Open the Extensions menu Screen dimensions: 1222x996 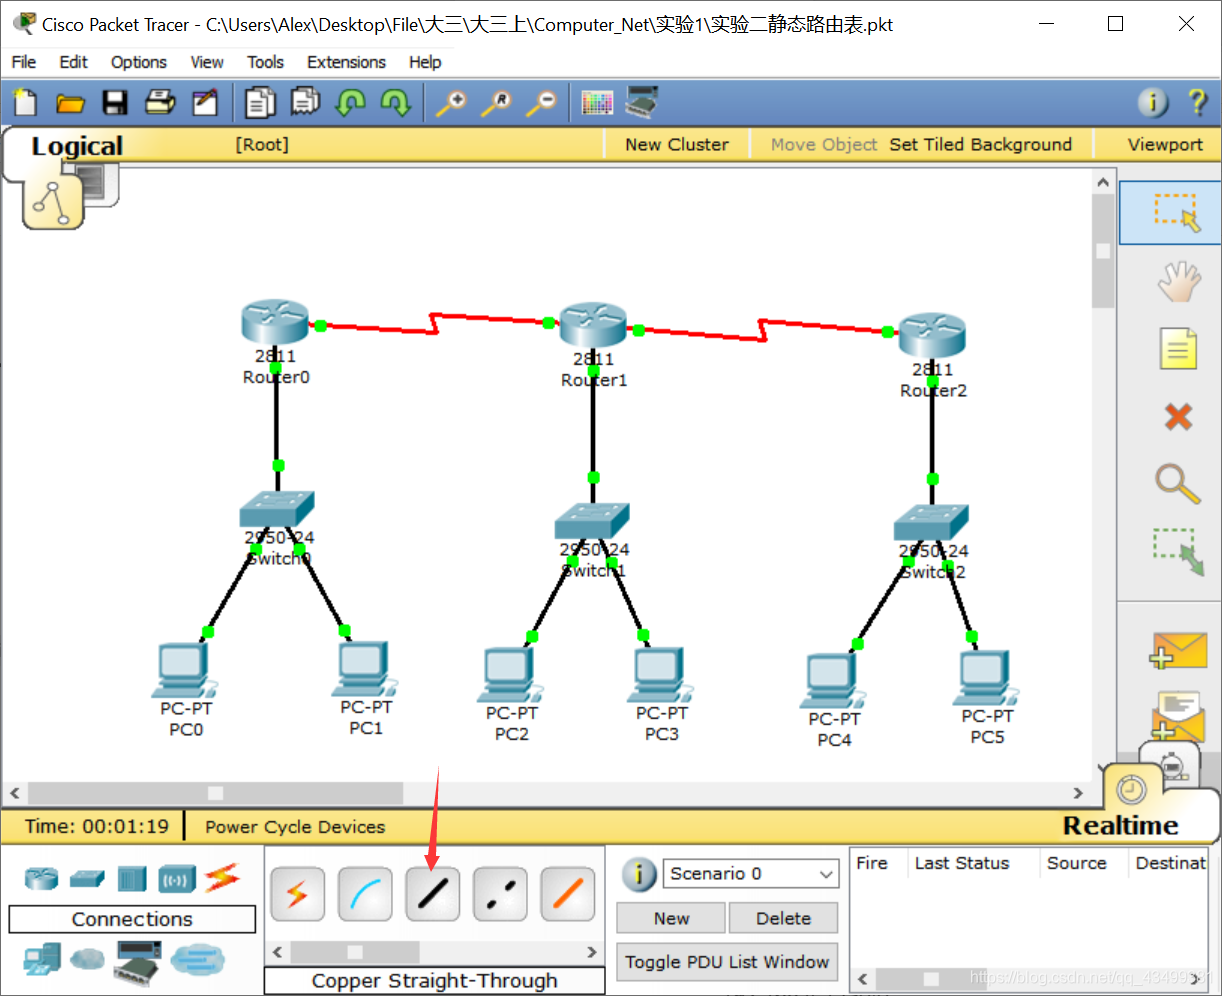click(x=346, y=62)
